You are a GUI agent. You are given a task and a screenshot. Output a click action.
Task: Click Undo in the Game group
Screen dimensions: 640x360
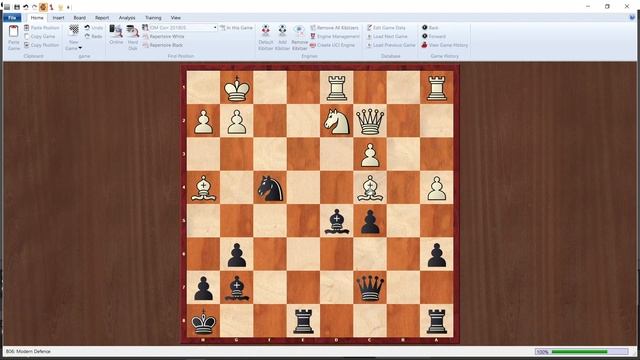click(94, 28)
